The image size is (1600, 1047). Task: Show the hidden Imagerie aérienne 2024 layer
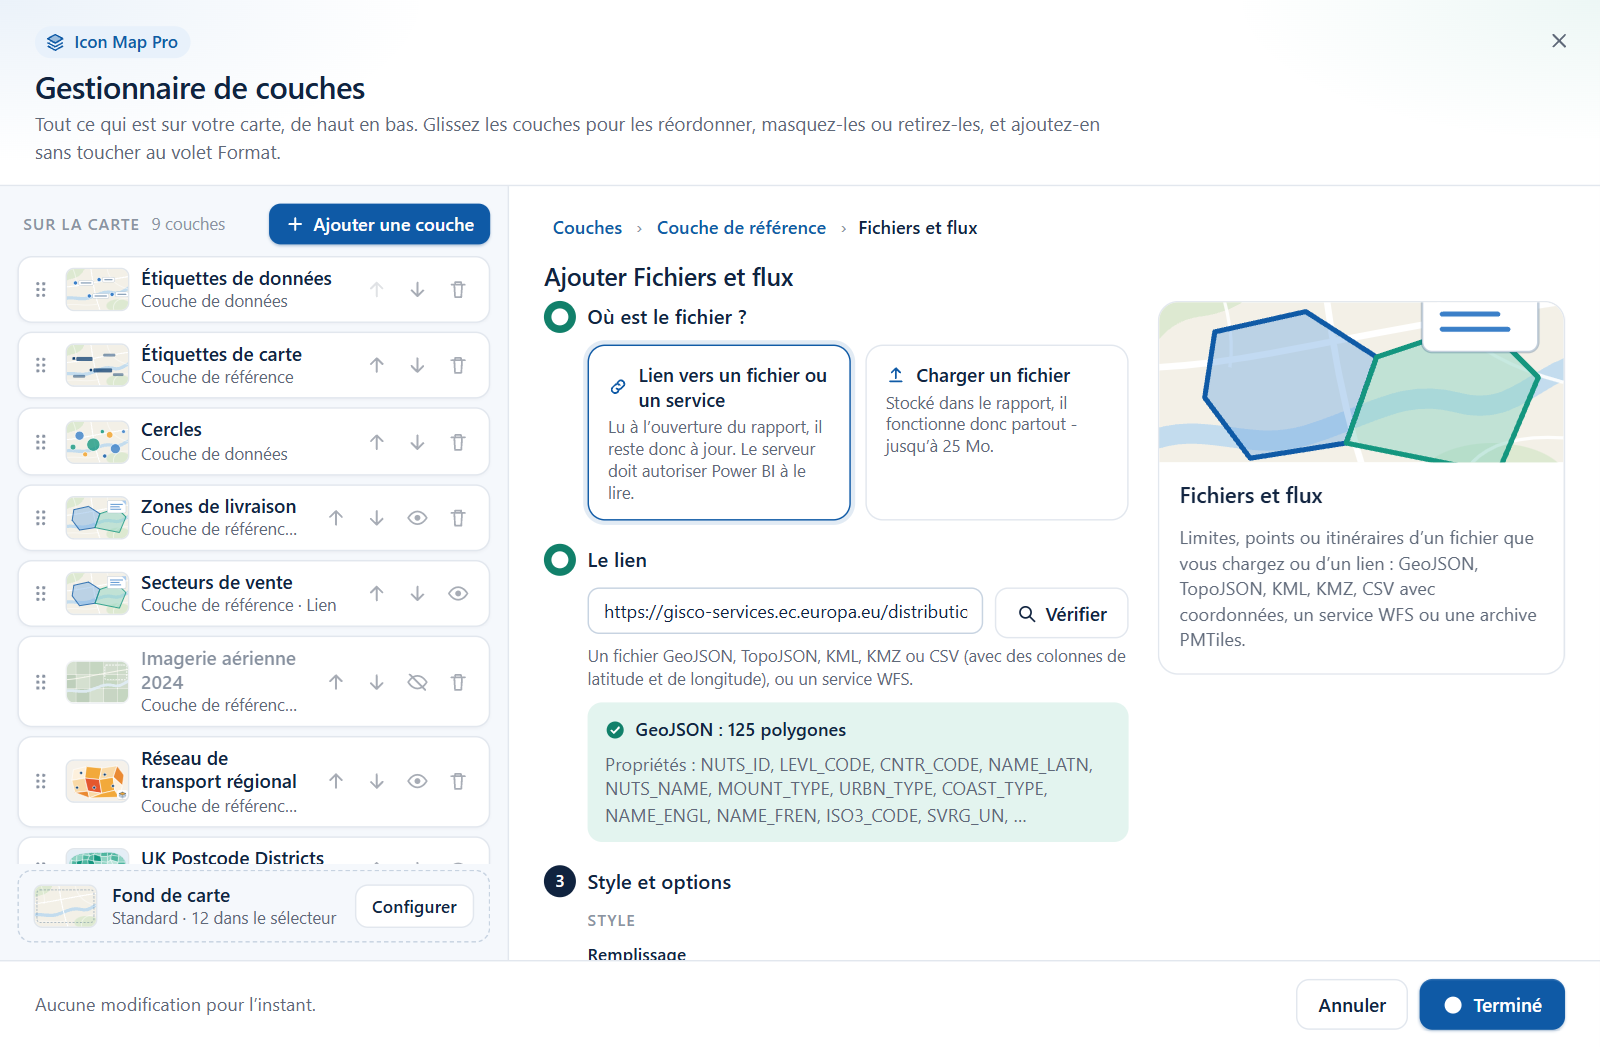tap(417, 682)
